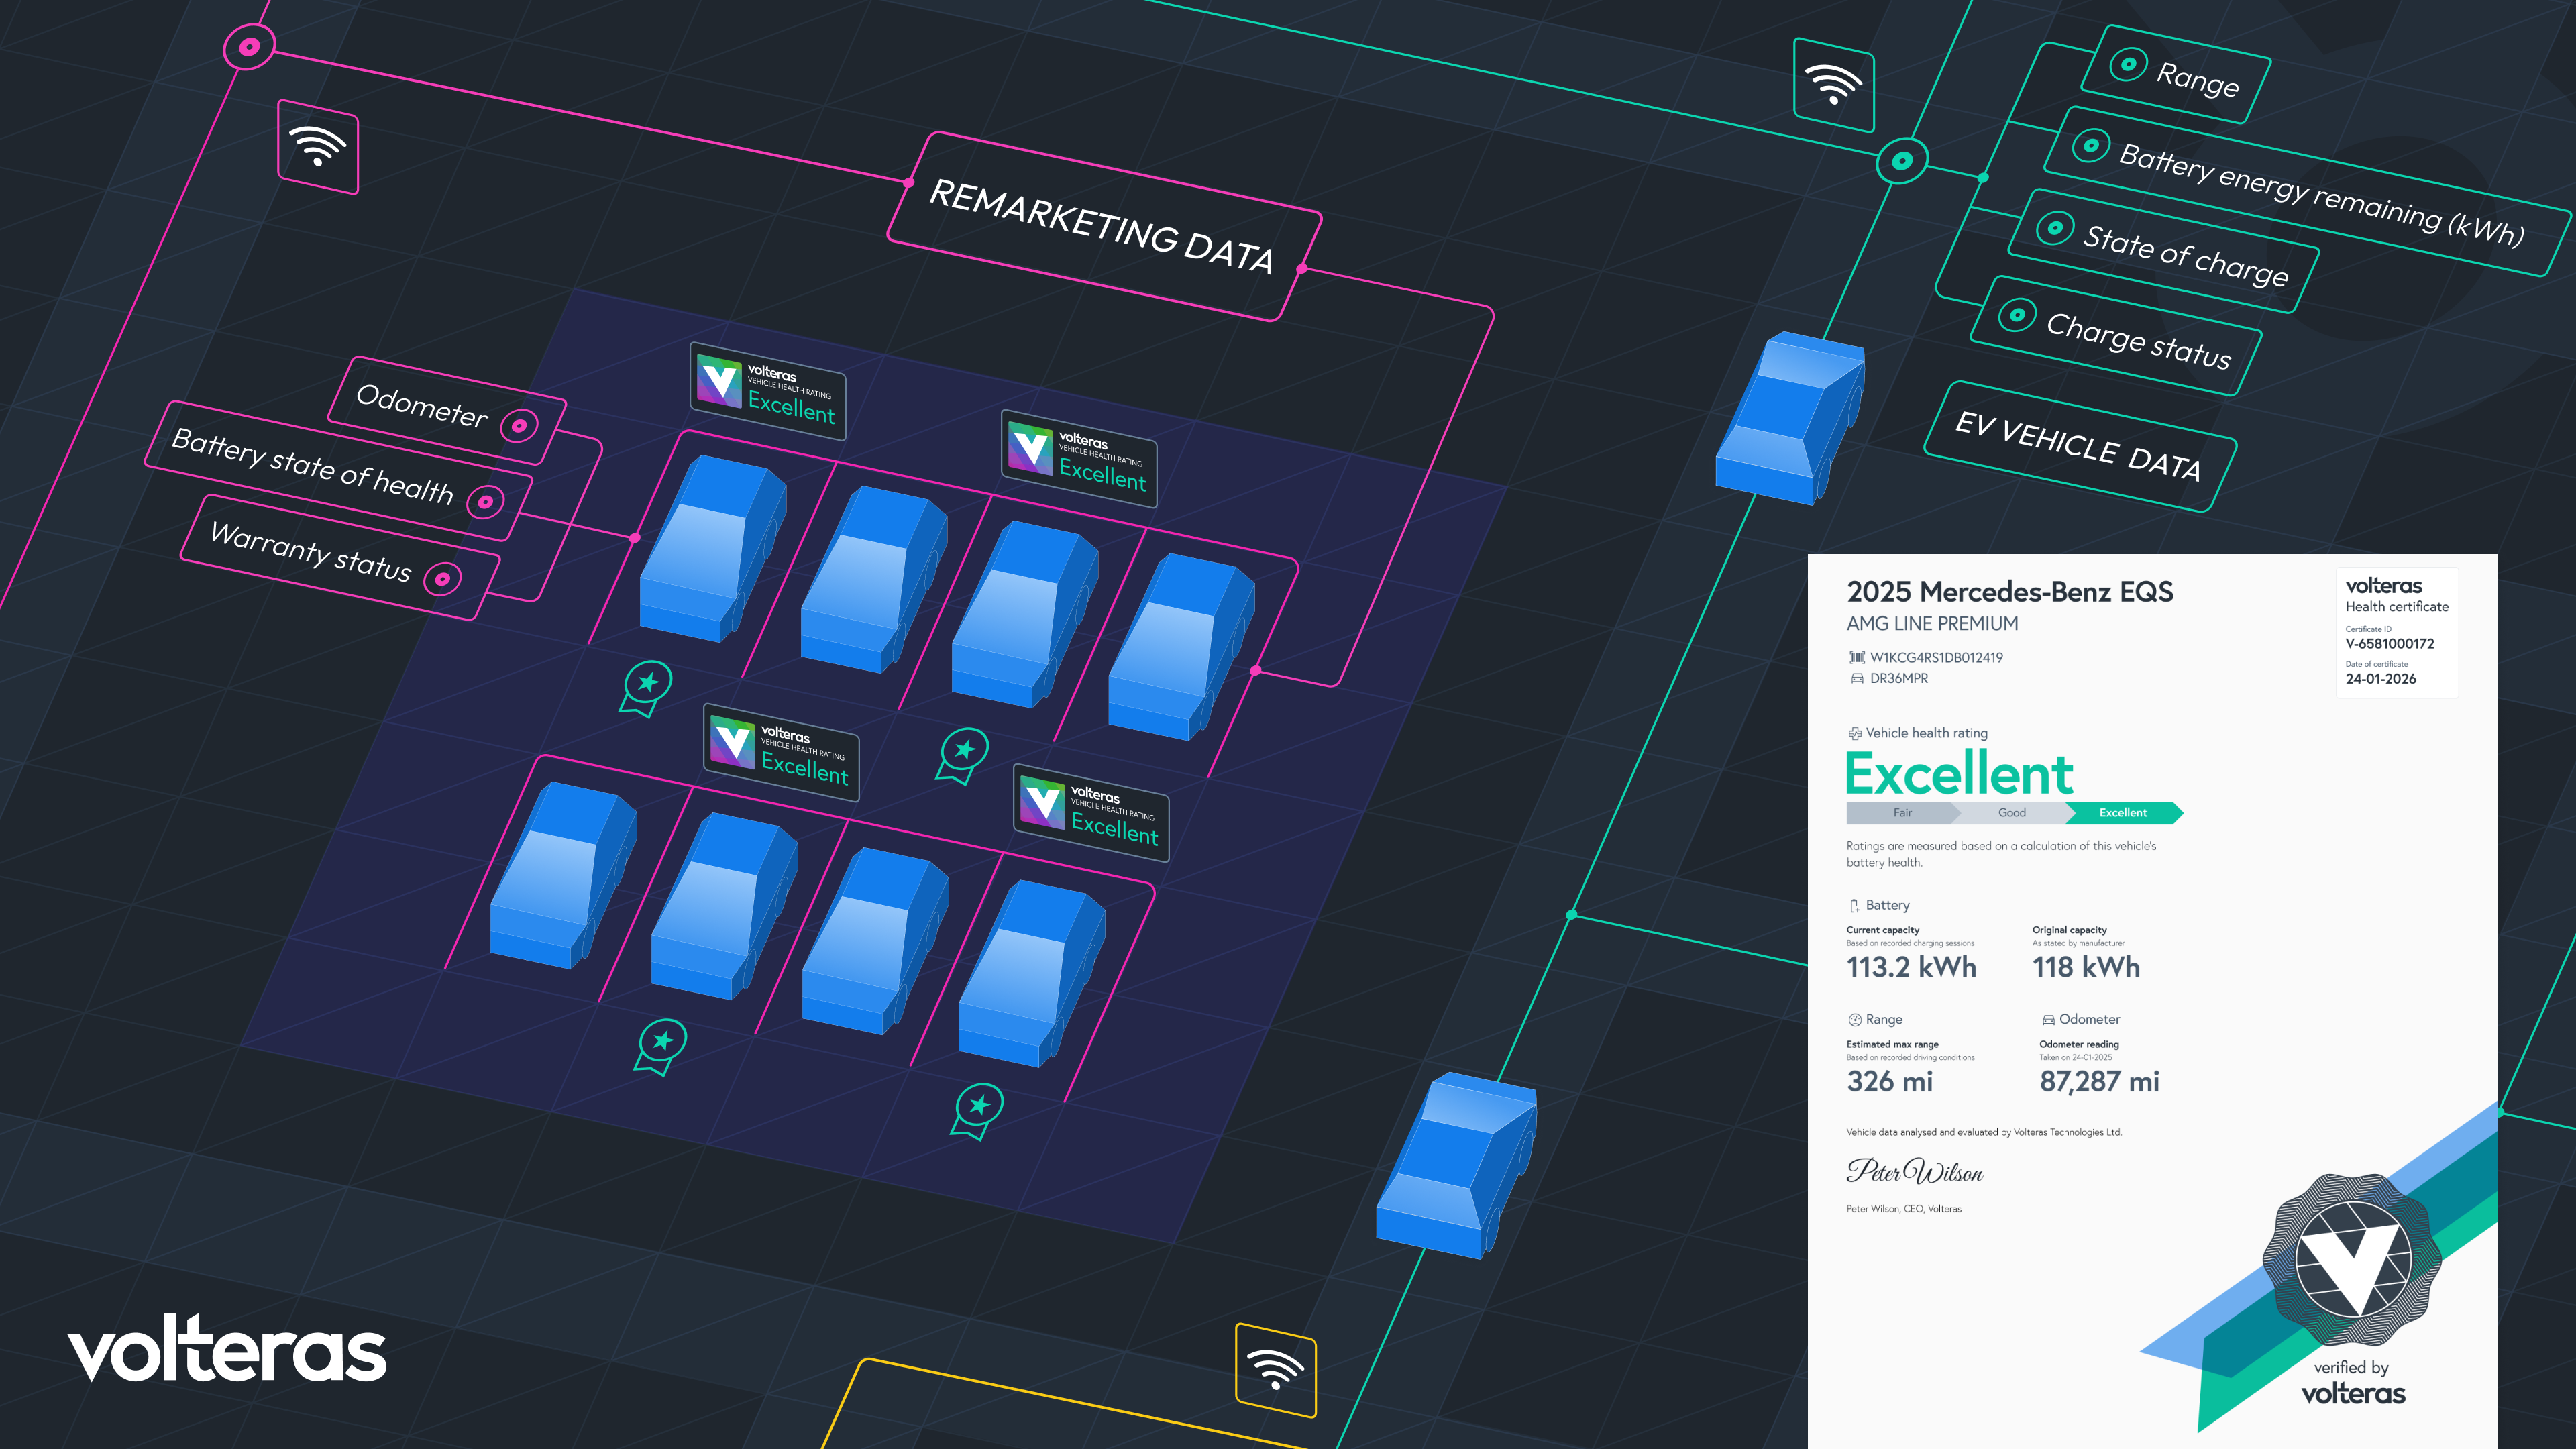Select the circle next to State of charge
The height and width of the screenshot is (1449, 2576).
[2054, 229]
